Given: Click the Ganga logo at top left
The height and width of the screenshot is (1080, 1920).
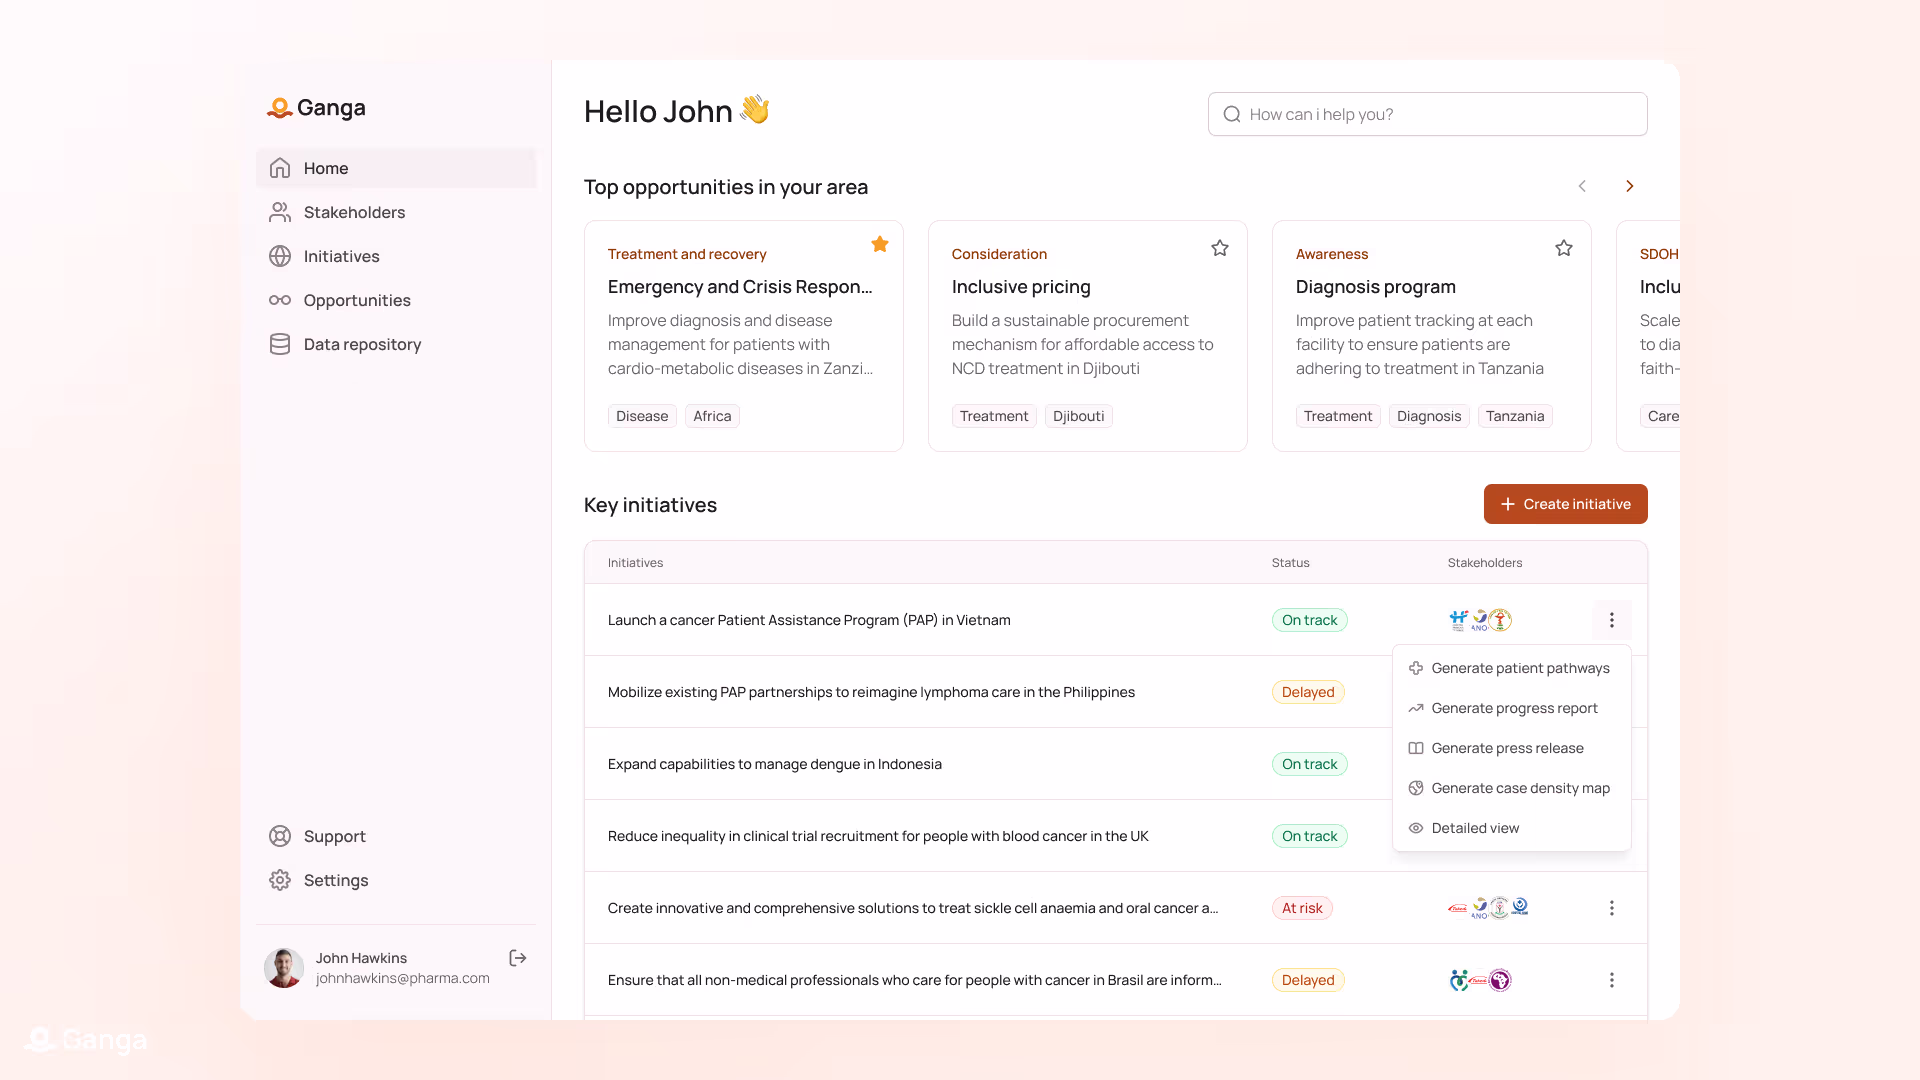Looking at the screenshot, I should [x=316, y=108].
